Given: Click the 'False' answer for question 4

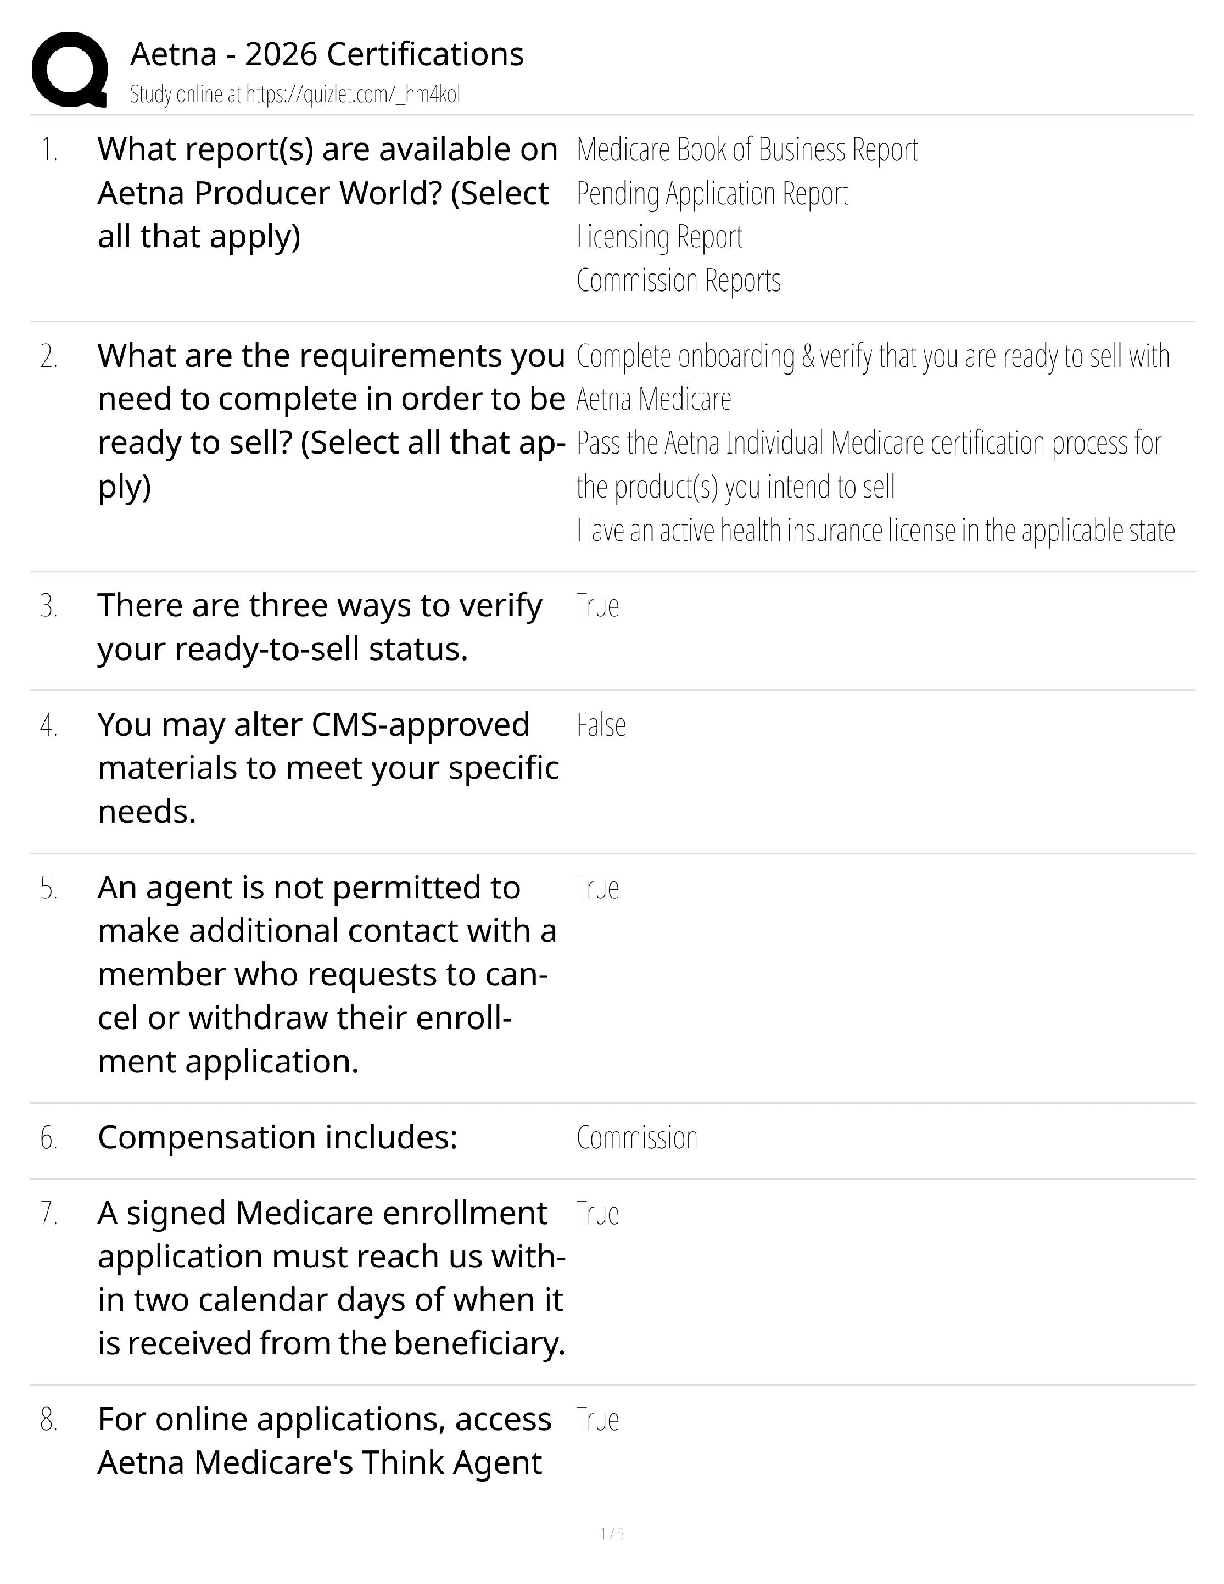Looking at the screenshot, I should pyautogui.click(x=601, y=725).
